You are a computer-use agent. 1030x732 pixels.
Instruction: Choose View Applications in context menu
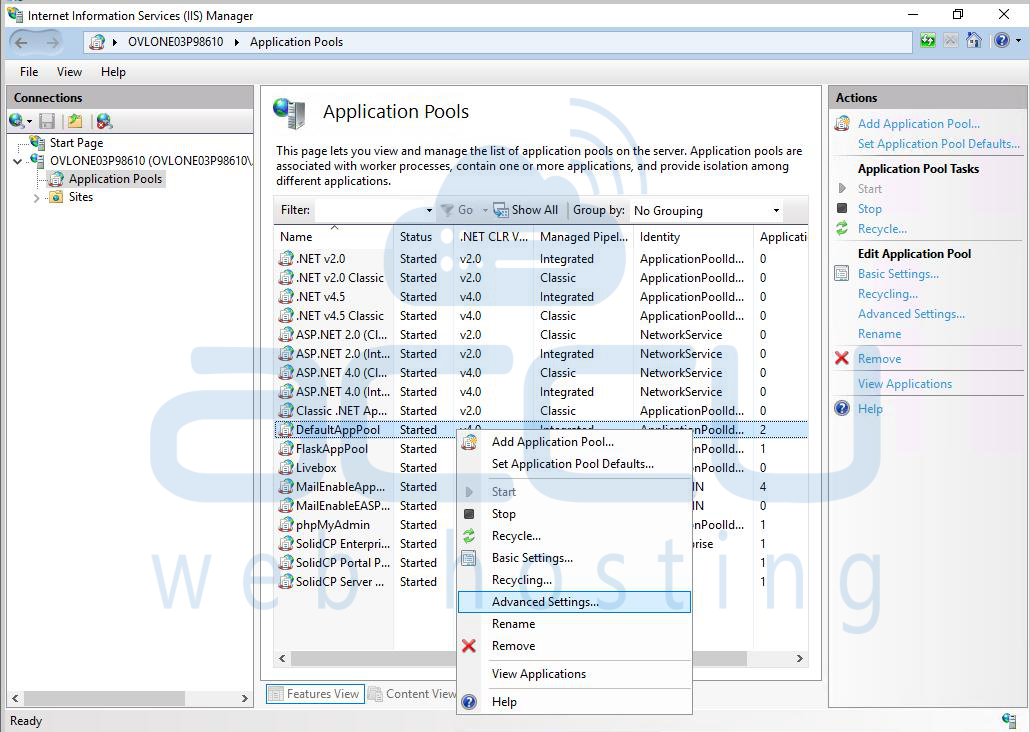coord(574,674)
